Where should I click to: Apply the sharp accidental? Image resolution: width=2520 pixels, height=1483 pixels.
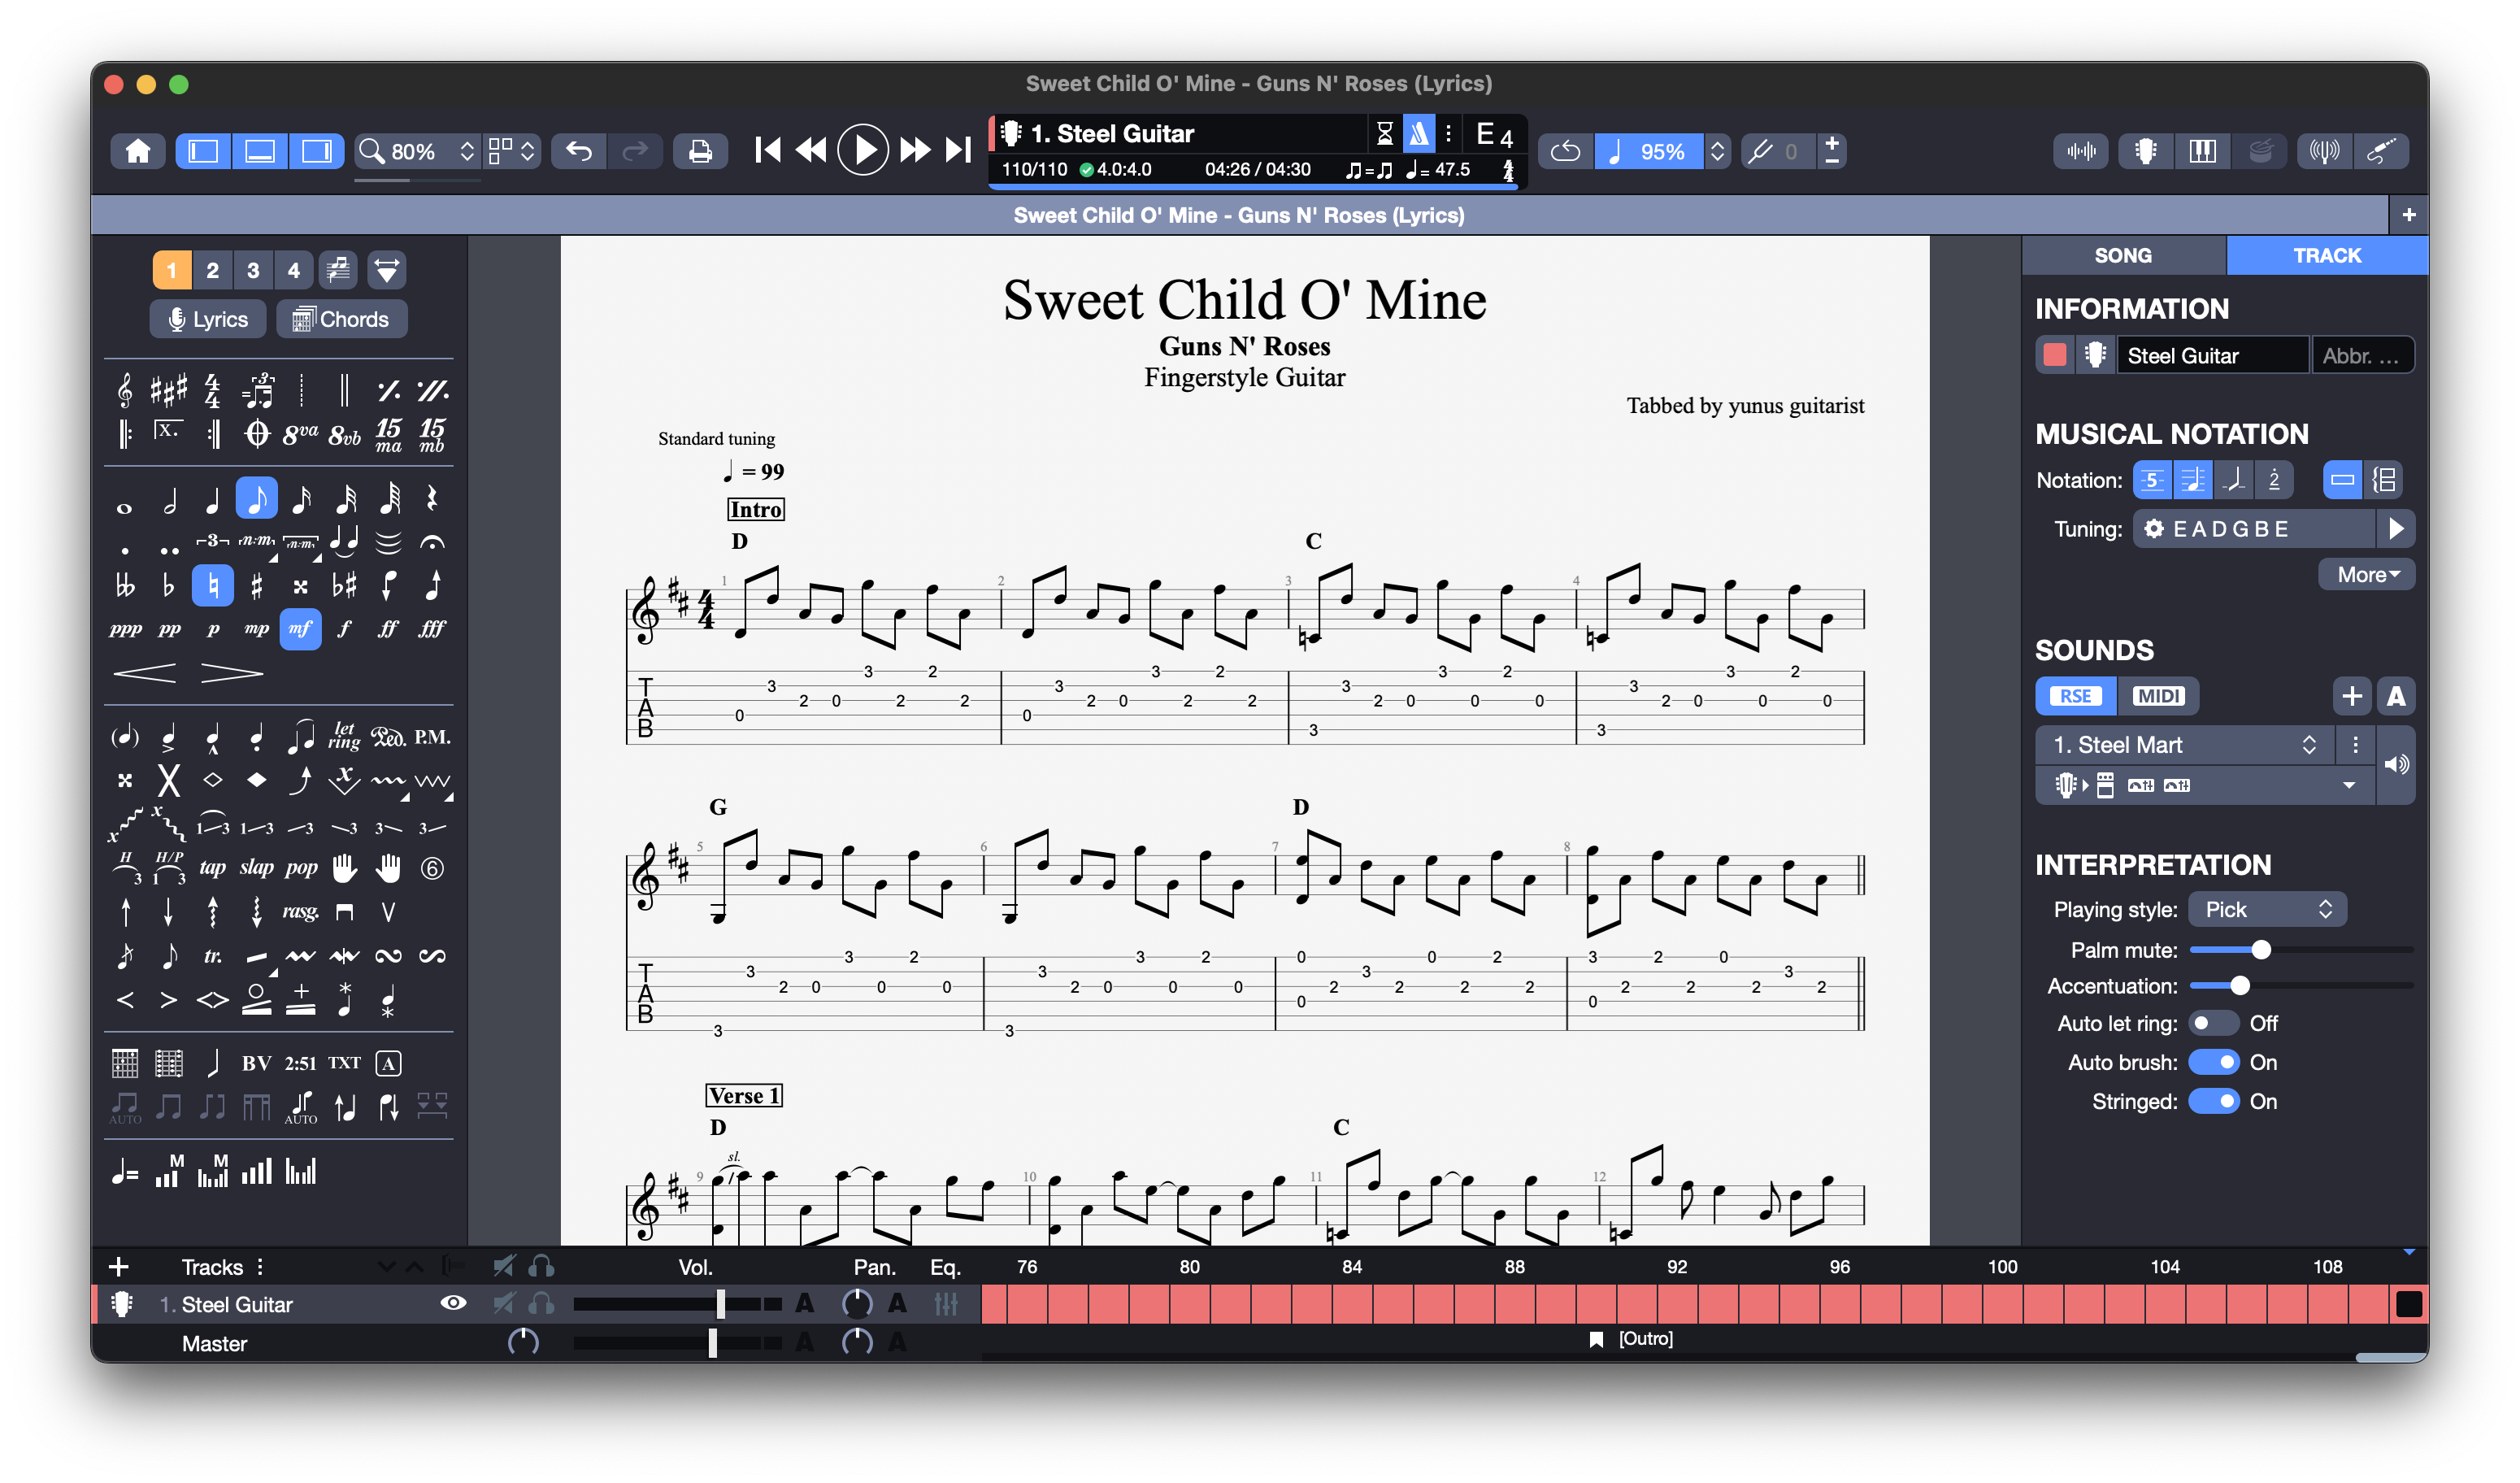tap(256, 586)
